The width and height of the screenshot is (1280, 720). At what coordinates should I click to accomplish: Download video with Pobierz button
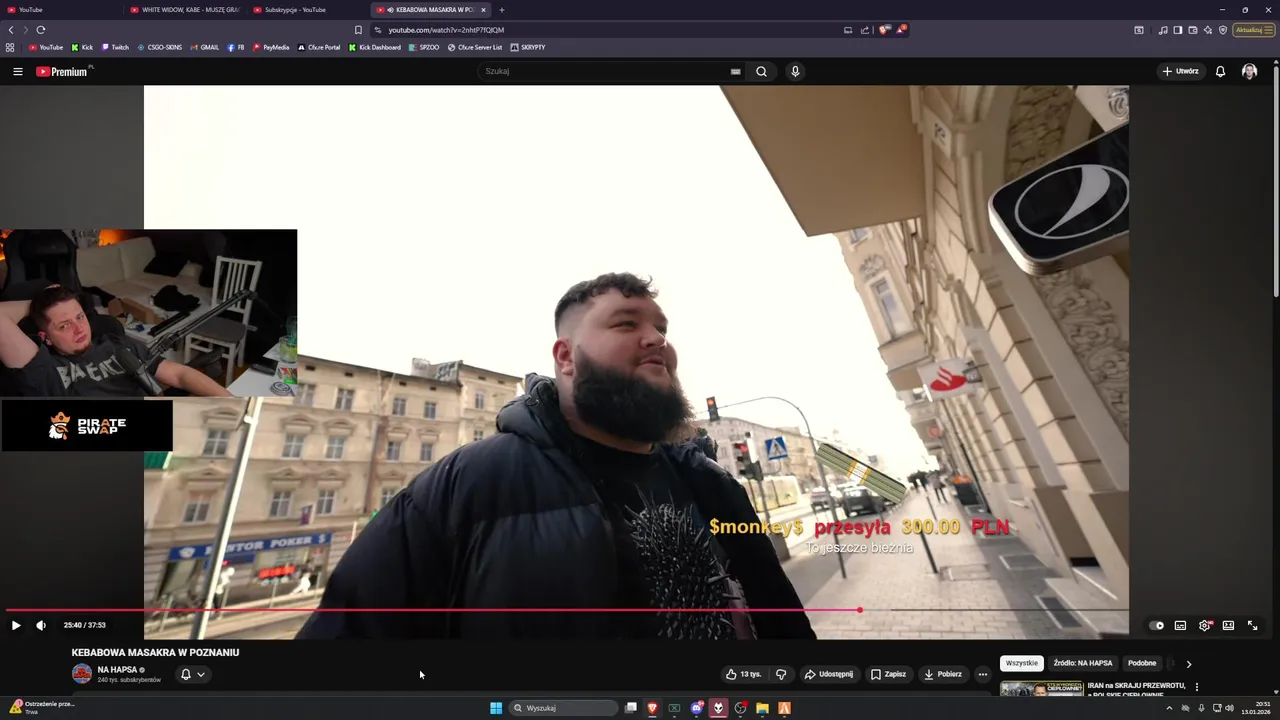pyautogui.click(x=943, y=674)
